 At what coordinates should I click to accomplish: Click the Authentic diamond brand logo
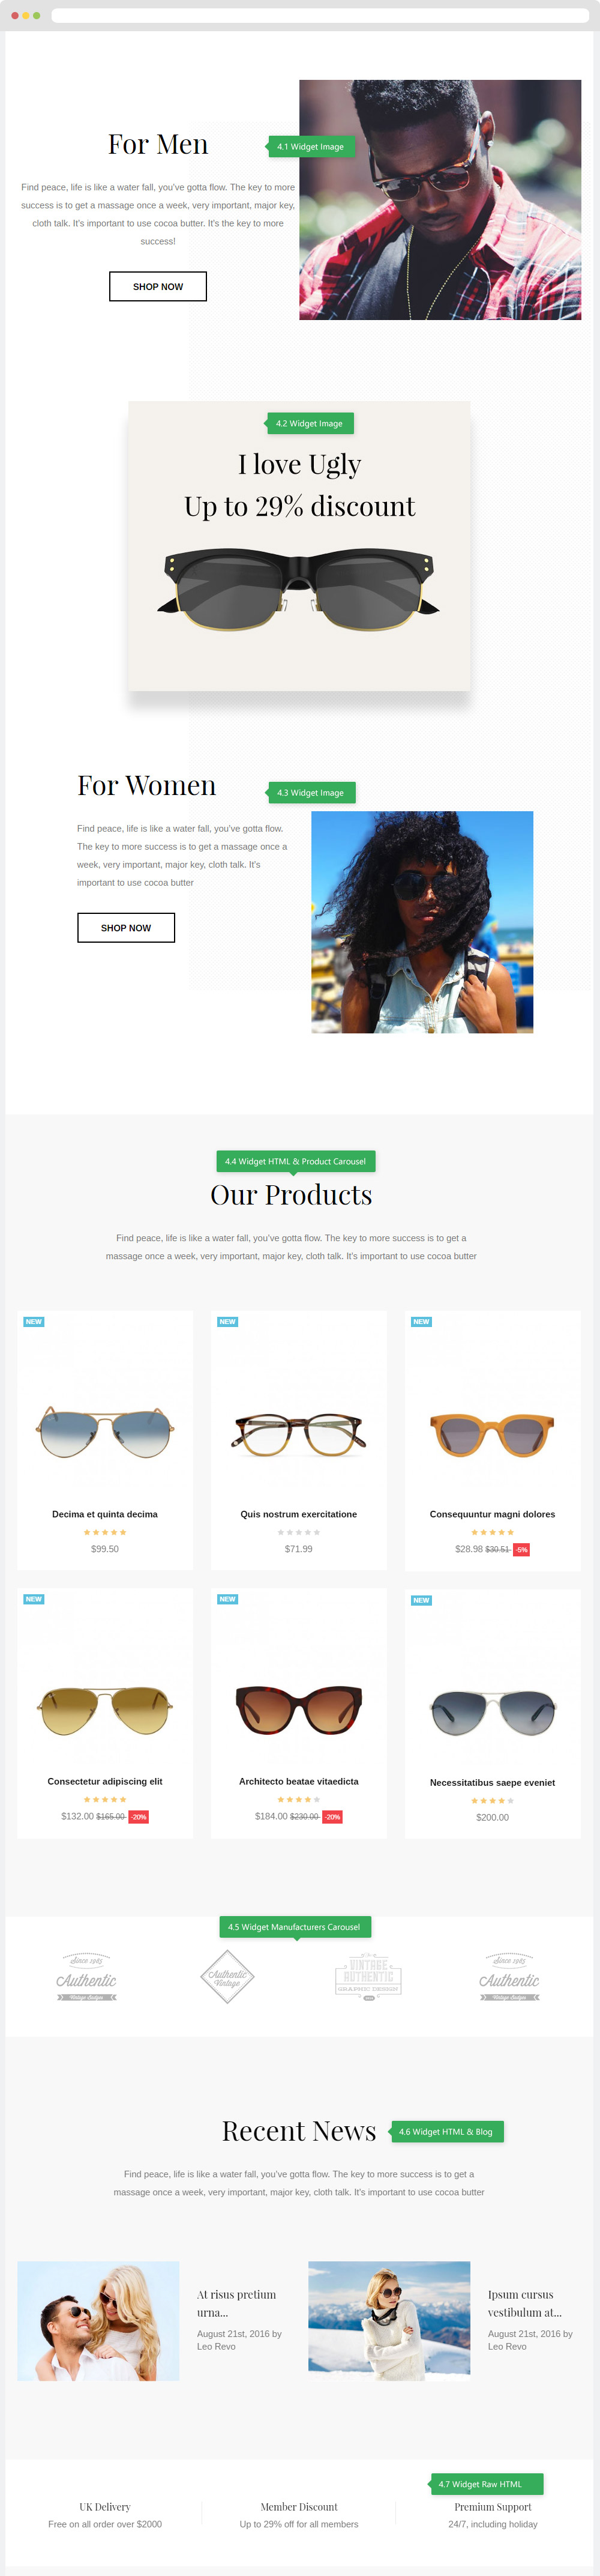pos(228,1976)
